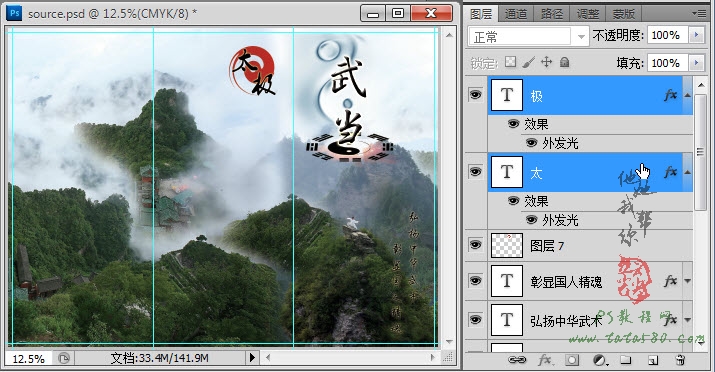Hide 外发光 effect of 太 layer
This screenshot has width=715, height=372.
pyautogui.click(x=531, y=220)
